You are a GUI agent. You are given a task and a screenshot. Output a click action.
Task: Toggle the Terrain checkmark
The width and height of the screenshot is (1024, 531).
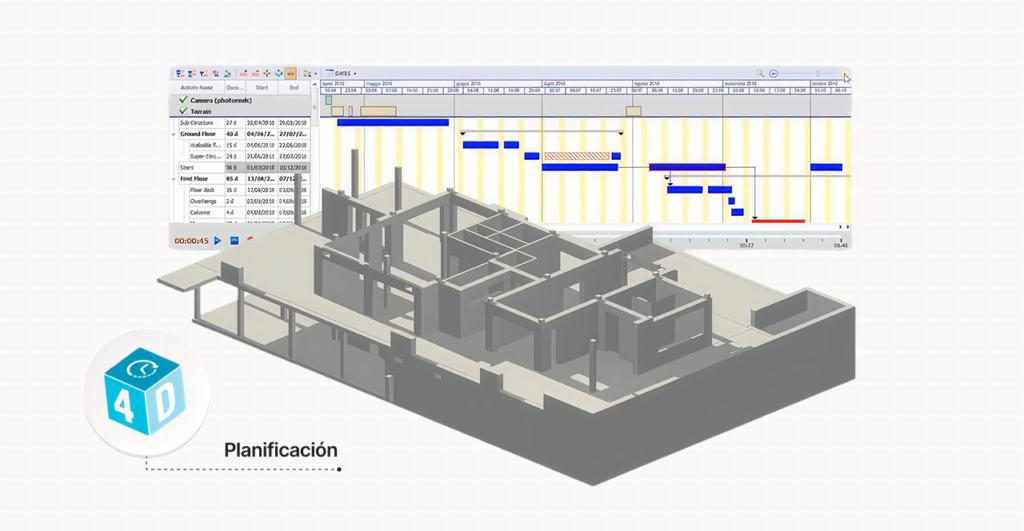(x=183, y=112)
